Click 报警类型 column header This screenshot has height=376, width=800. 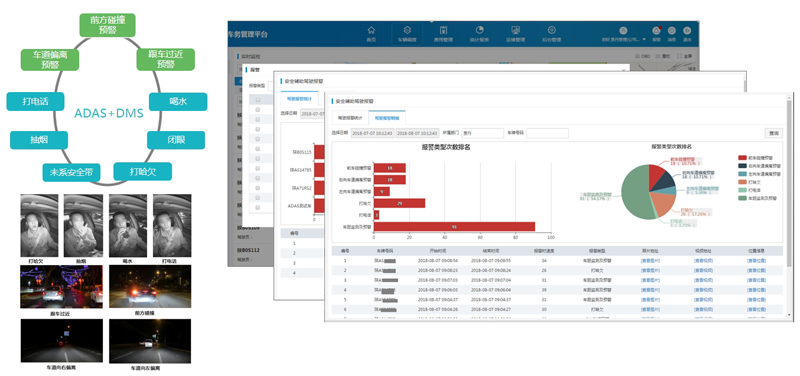click(x=597, y=251)
